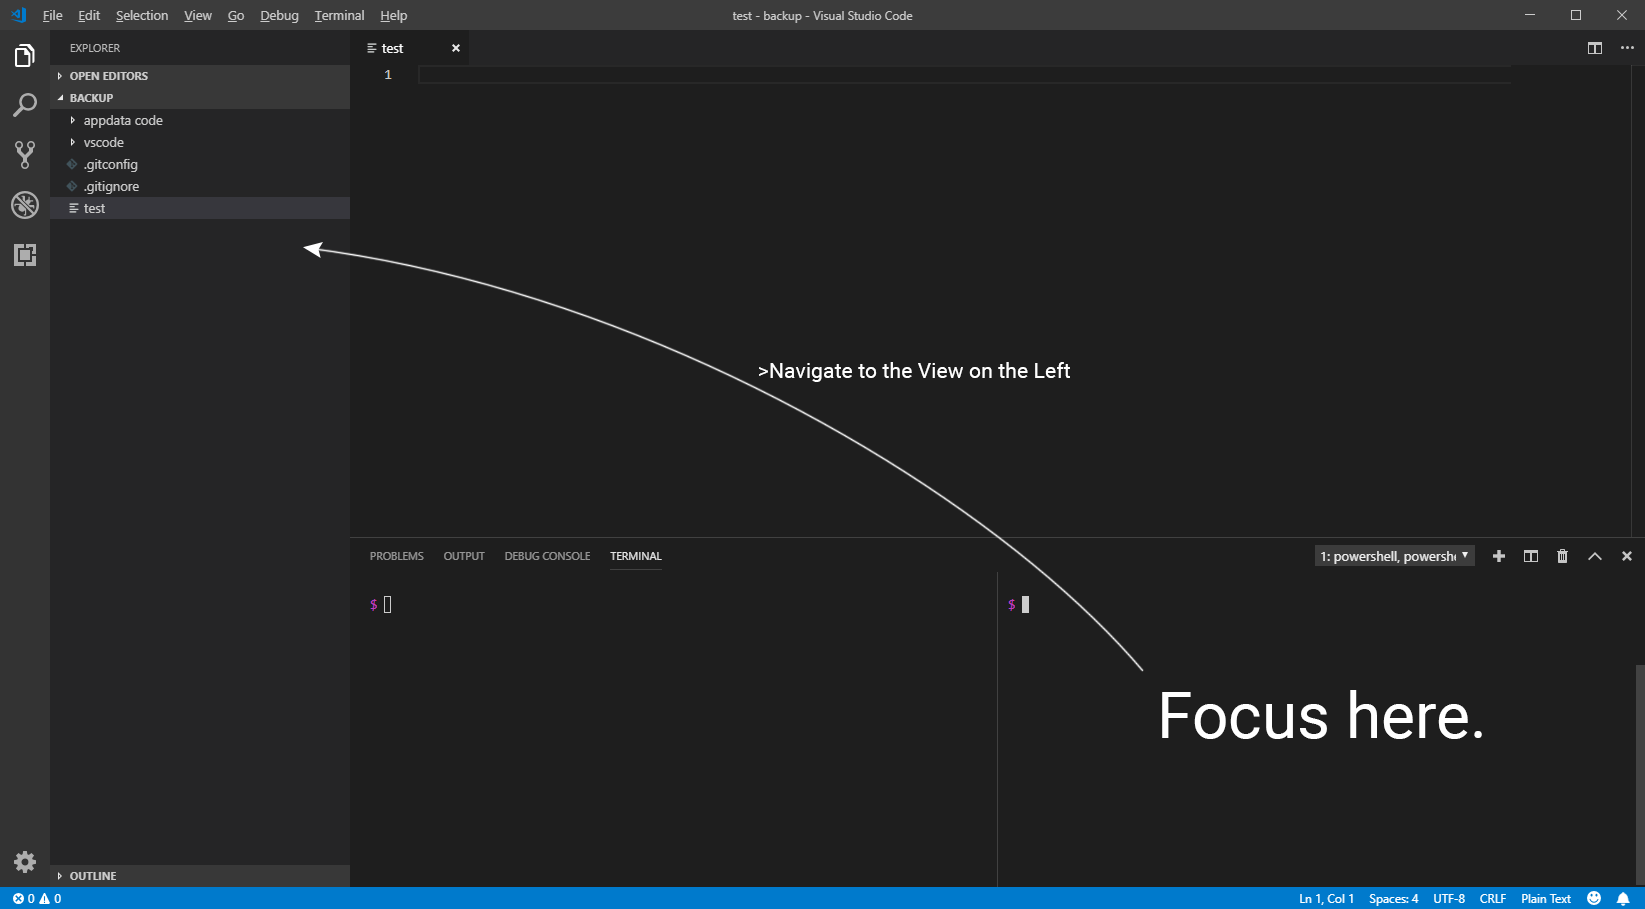Open the .gitconfig file
Screen dimensions: 1645x909
[200, 164]
